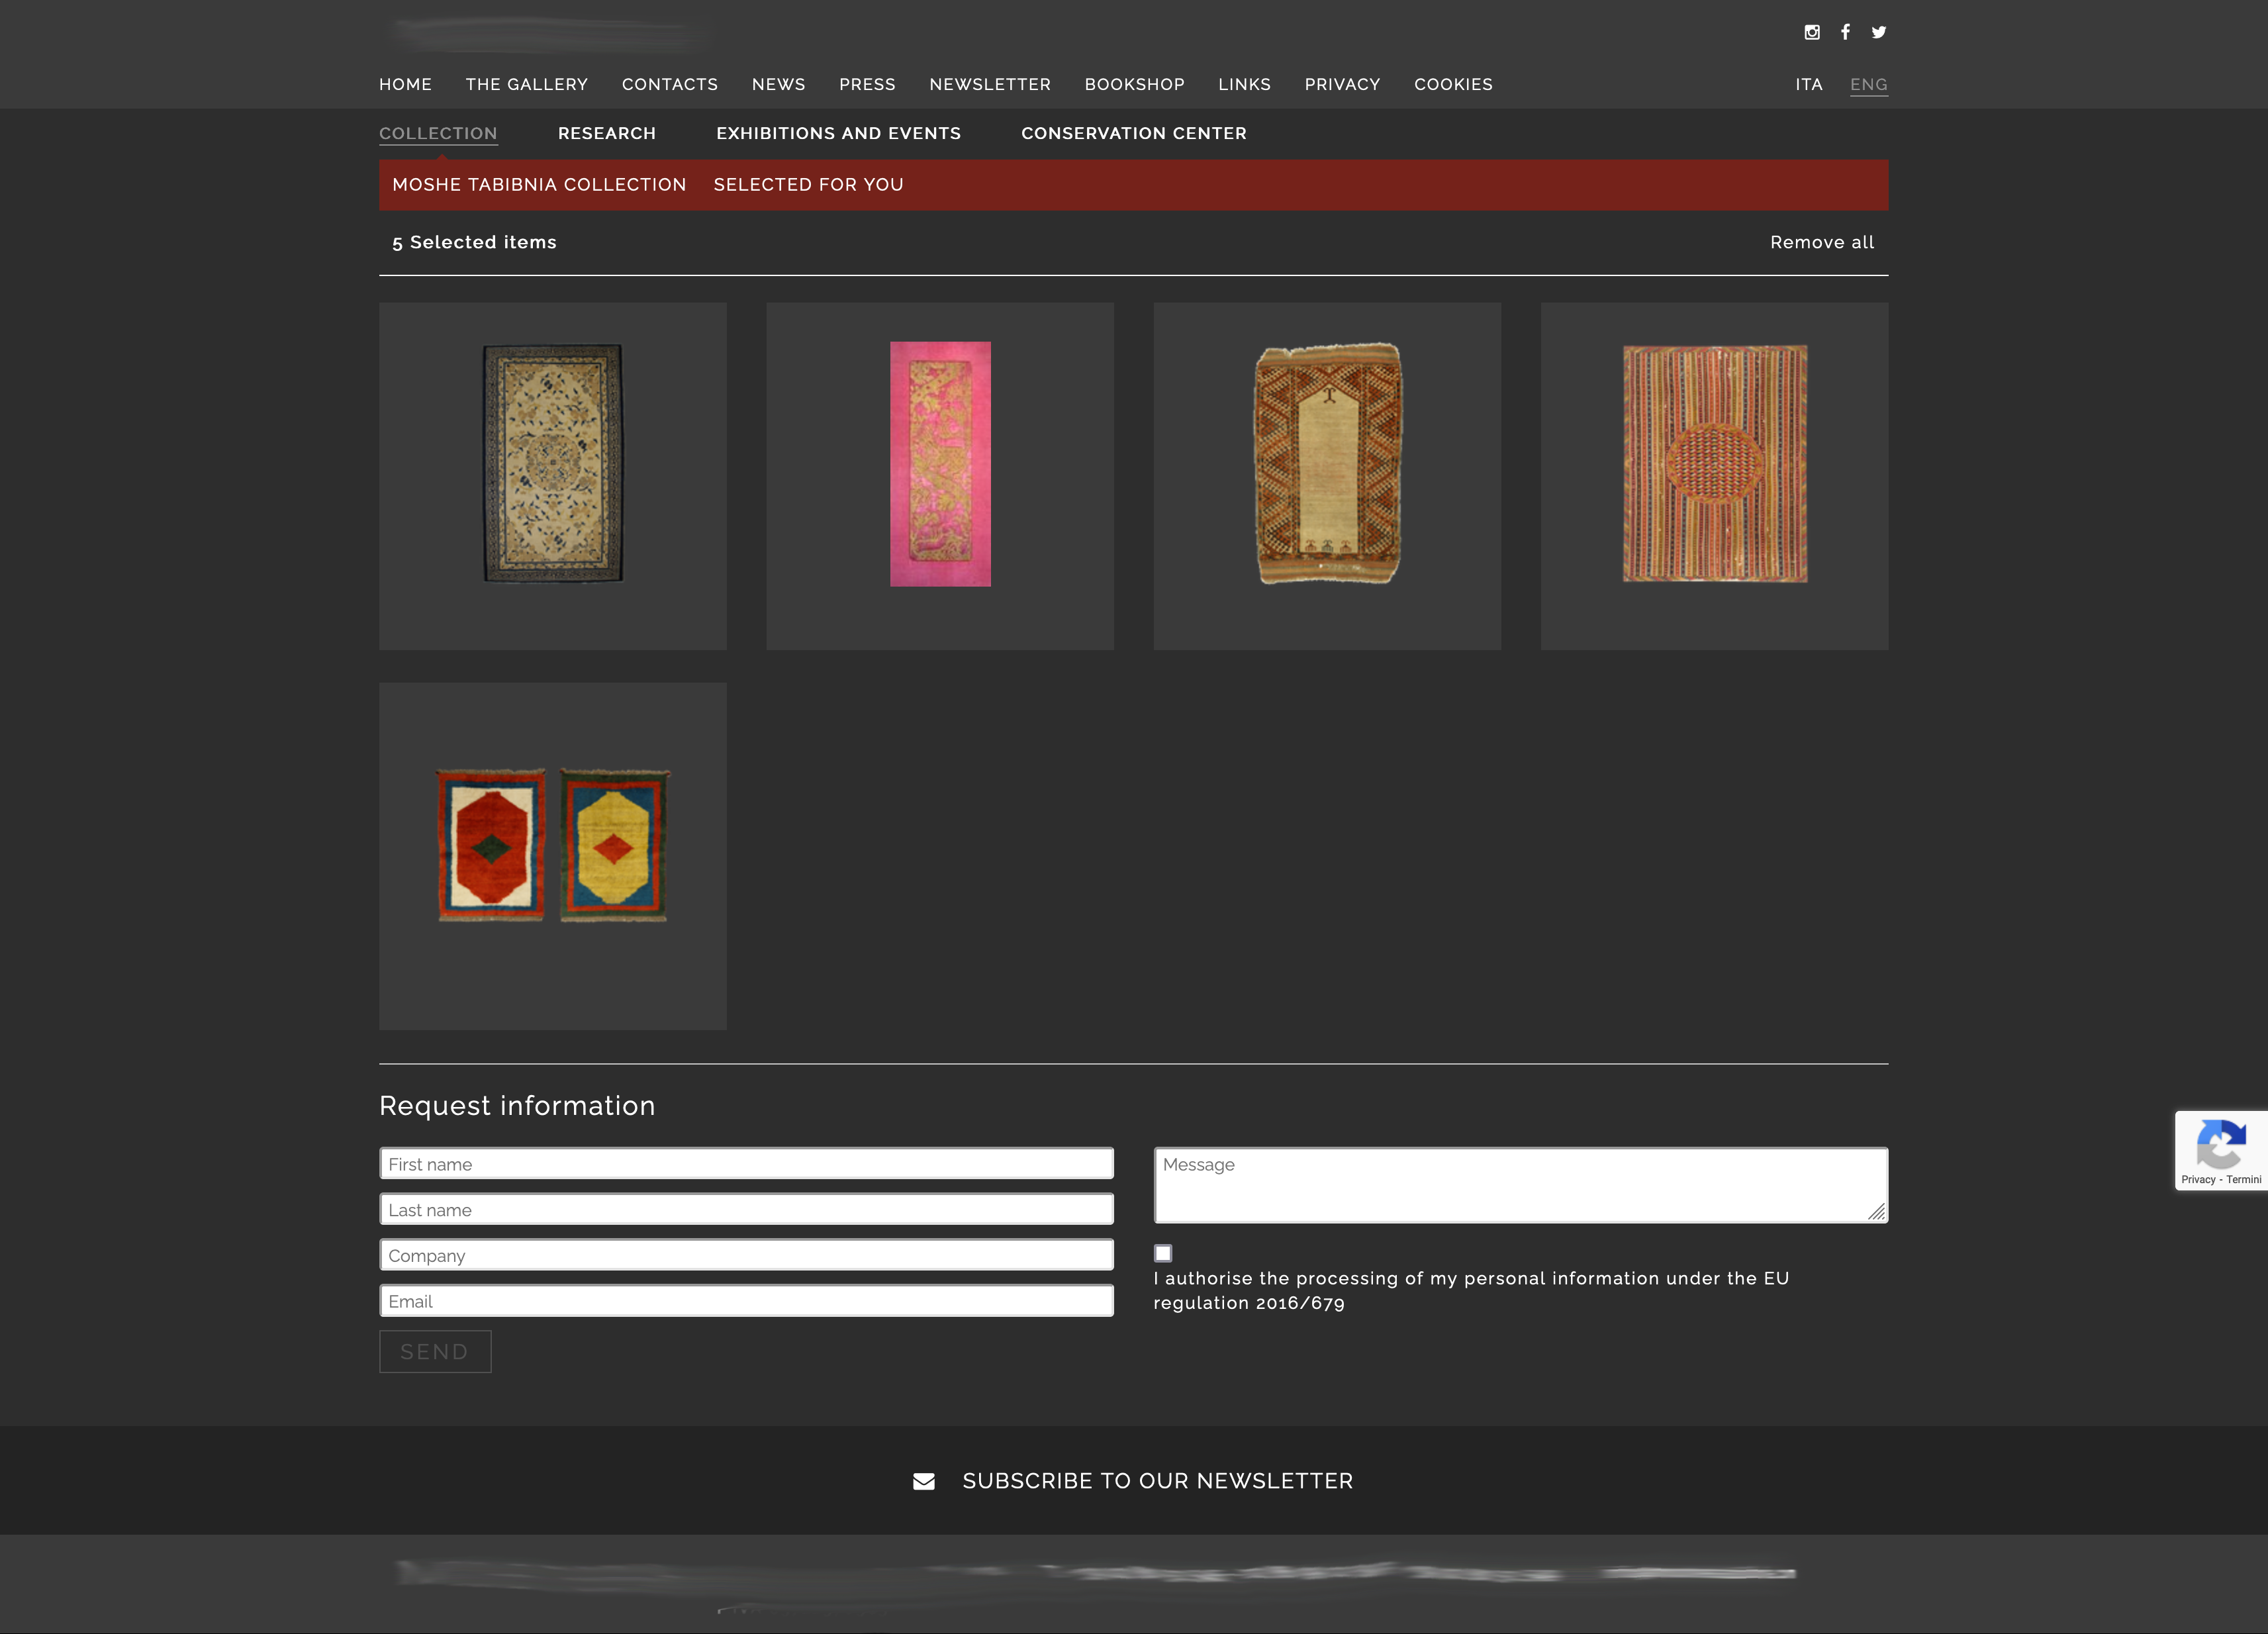2268x1634 pixels.
Task: Click the reCAPTCHA badge icon
Action: pos(2220,1145)
